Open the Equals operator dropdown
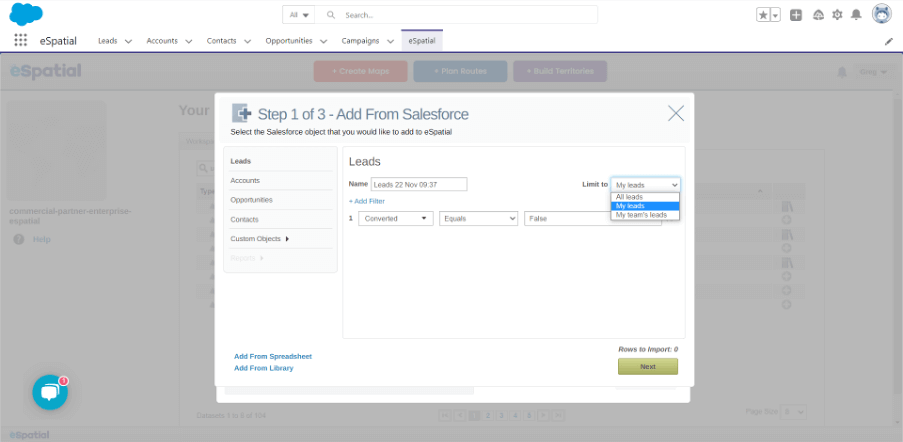 click(x=479, y=219)
